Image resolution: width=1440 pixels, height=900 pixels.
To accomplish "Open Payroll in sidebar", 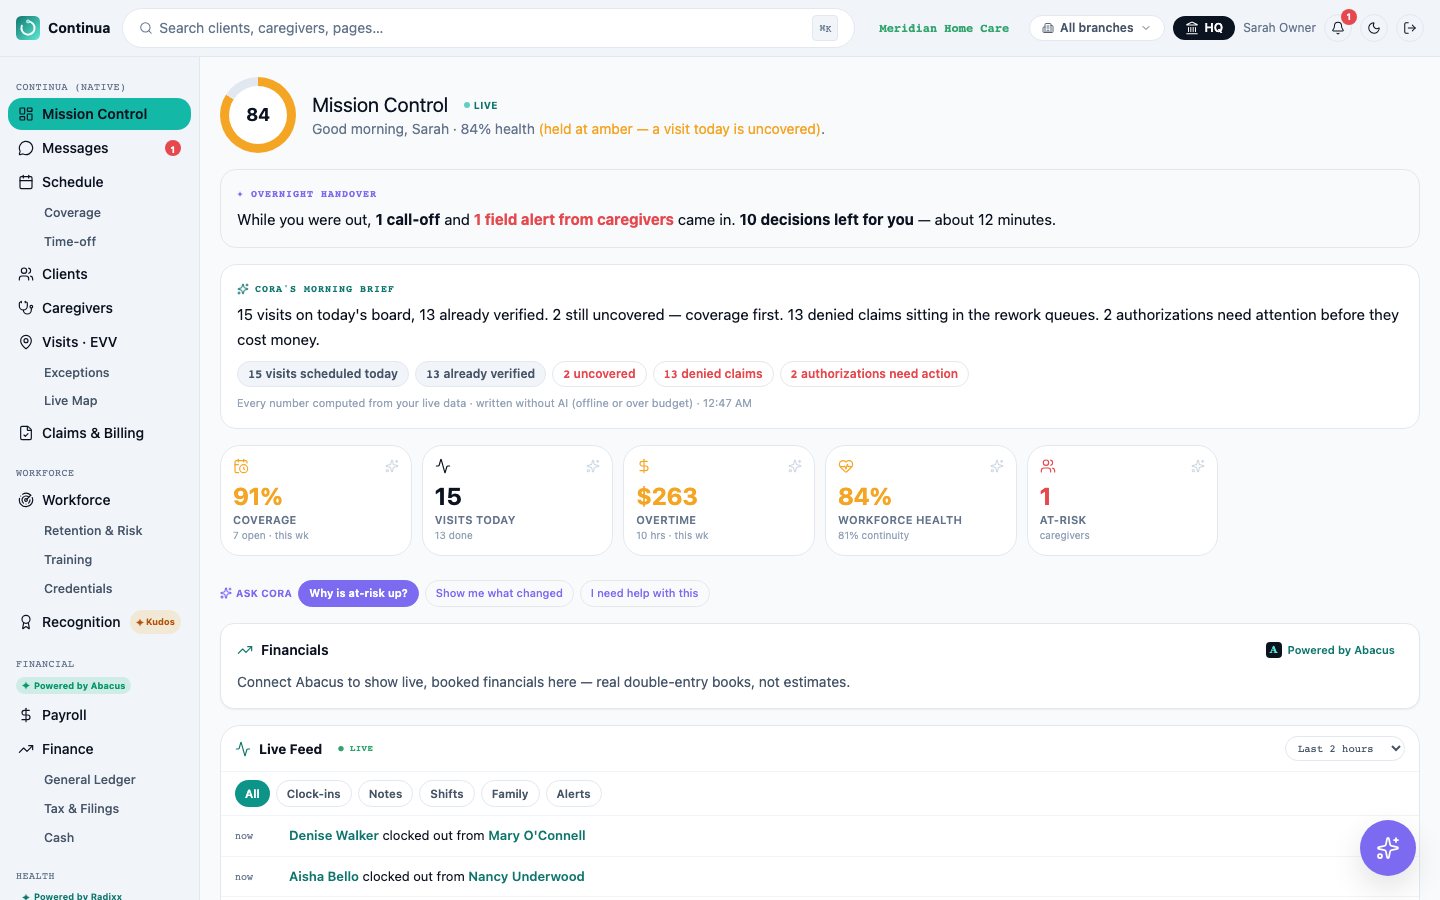I will tap(99, 715).
